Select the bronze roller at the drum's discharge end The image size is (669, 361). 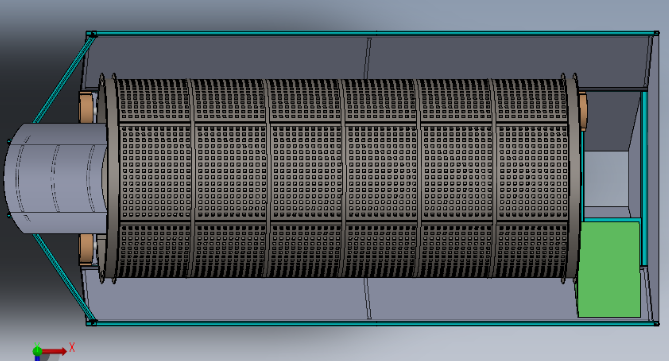click(582, 111)
